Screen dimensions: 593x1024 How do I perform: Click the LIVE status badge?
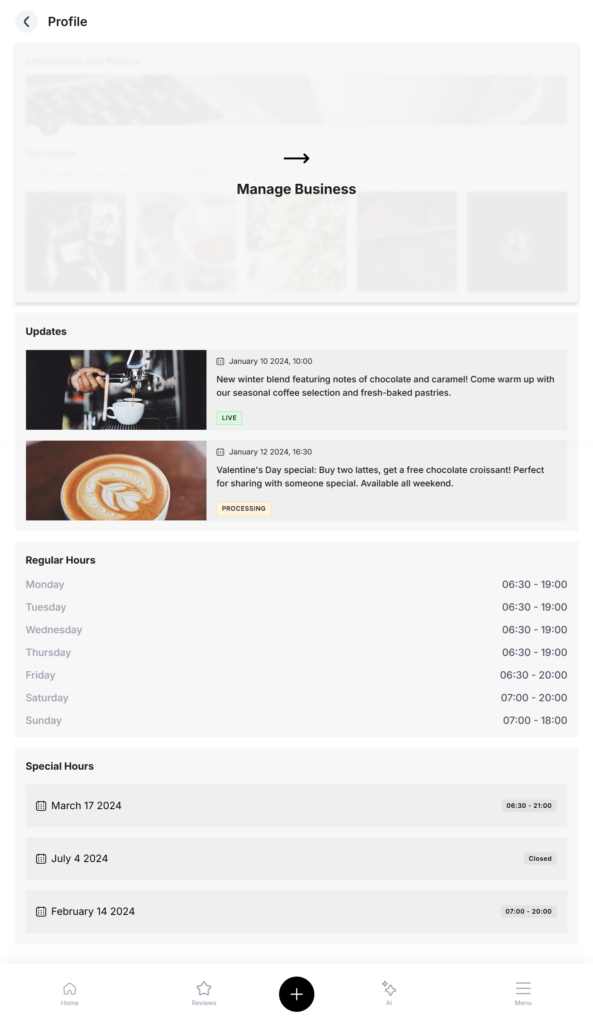[x=229, y=418]
